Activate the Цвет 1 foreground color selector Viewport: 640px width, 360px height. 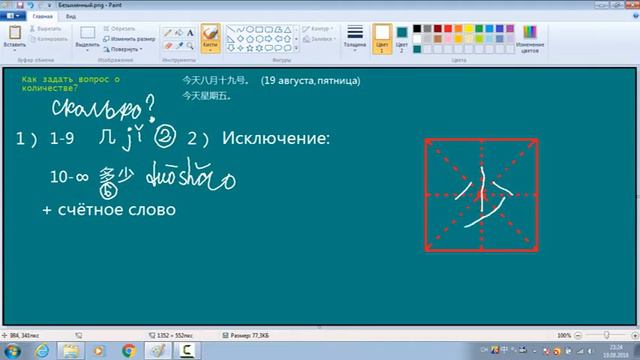pos(382,39)
